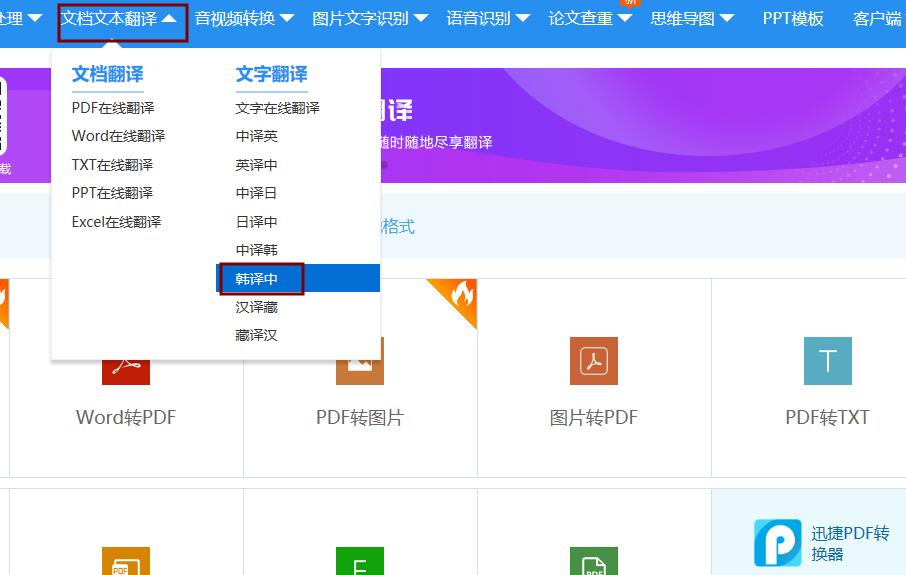Click the 图片转PDF orange icon
906x575 pixels.
pyautogui.click(x=593, y=361)
